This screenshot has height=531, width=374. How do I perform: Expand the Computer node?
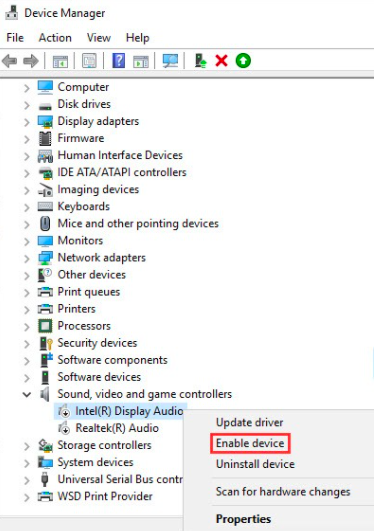tap(27, 88)
